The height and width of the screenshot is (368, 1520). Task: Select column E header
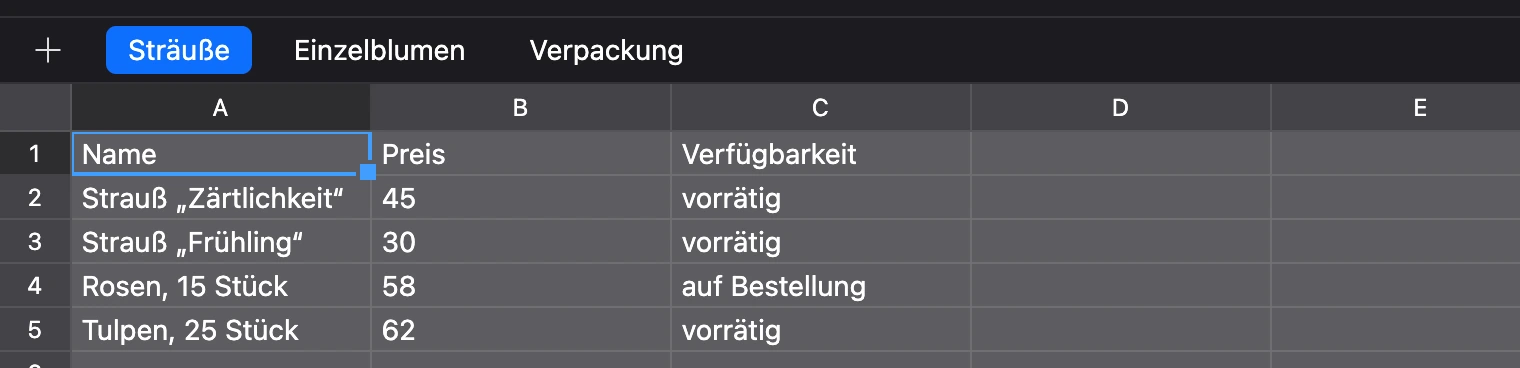coord(1396,108)
